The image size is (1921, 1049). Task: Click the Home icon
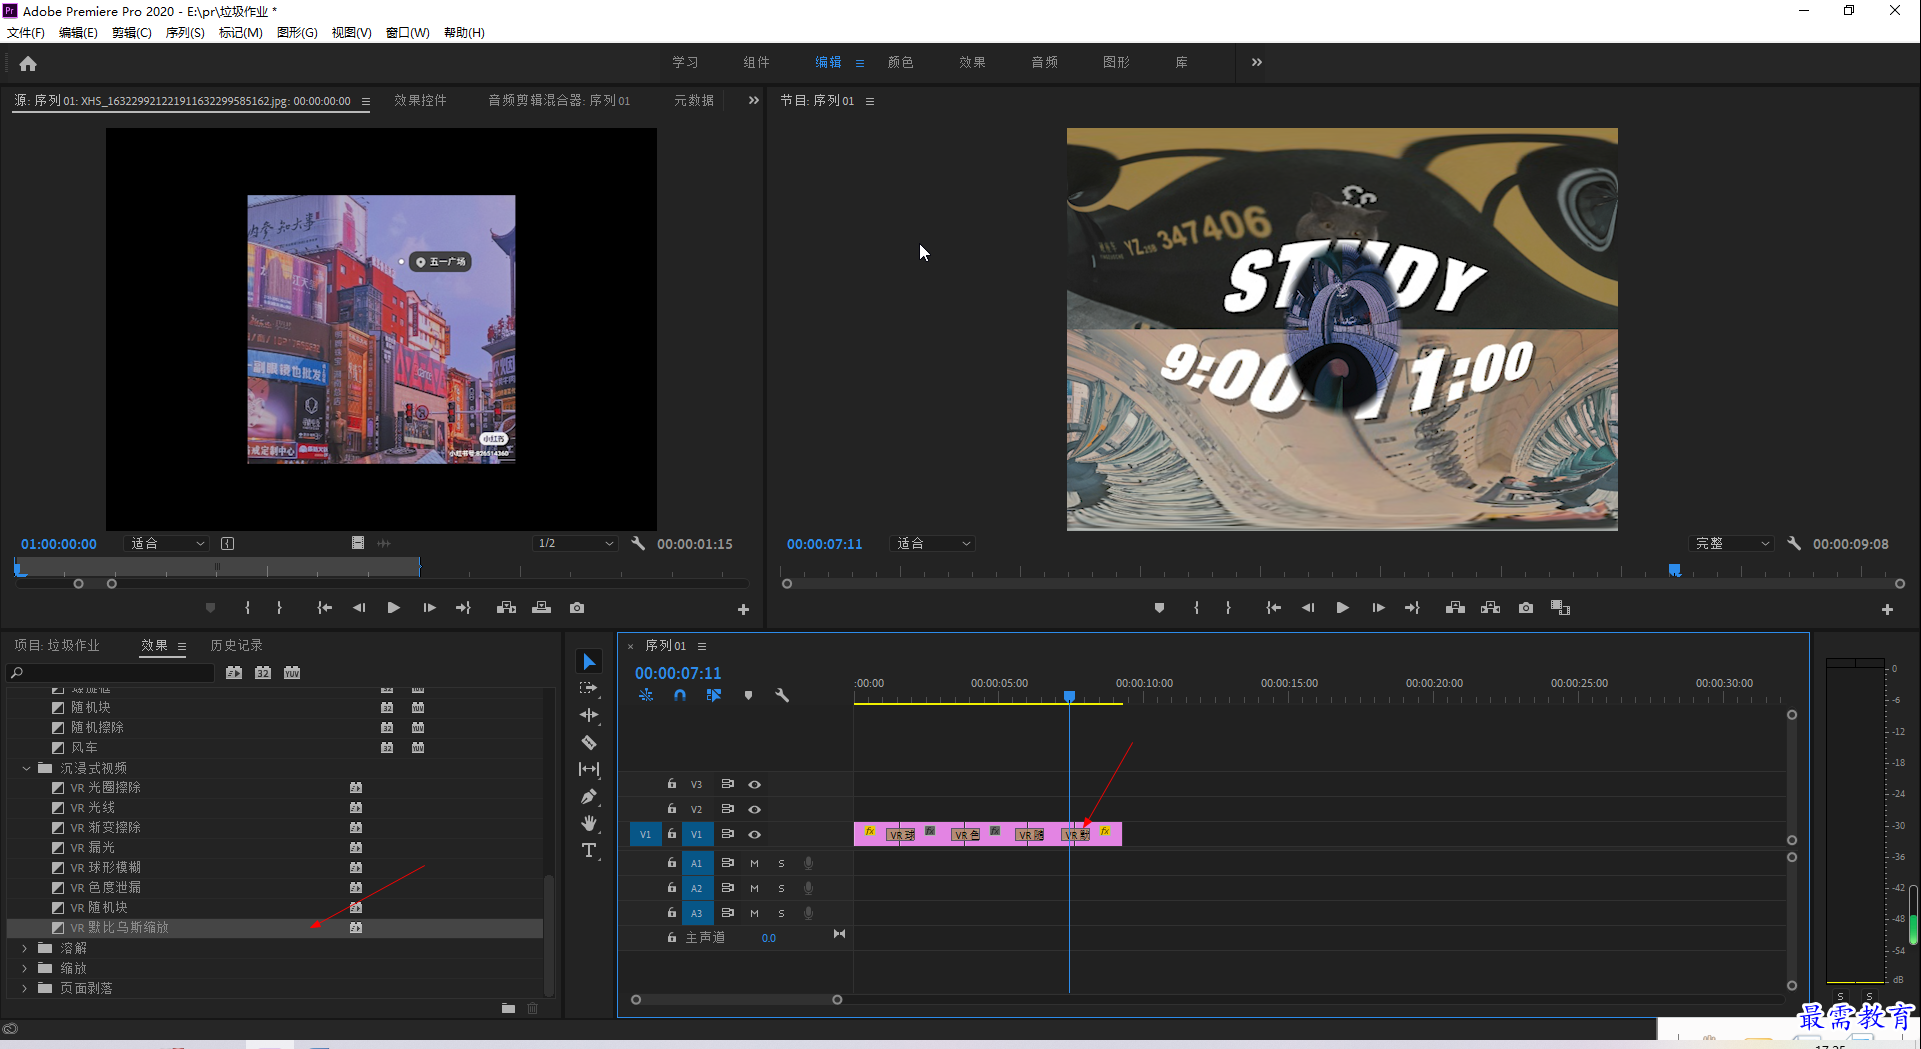[x=28, y=63]
